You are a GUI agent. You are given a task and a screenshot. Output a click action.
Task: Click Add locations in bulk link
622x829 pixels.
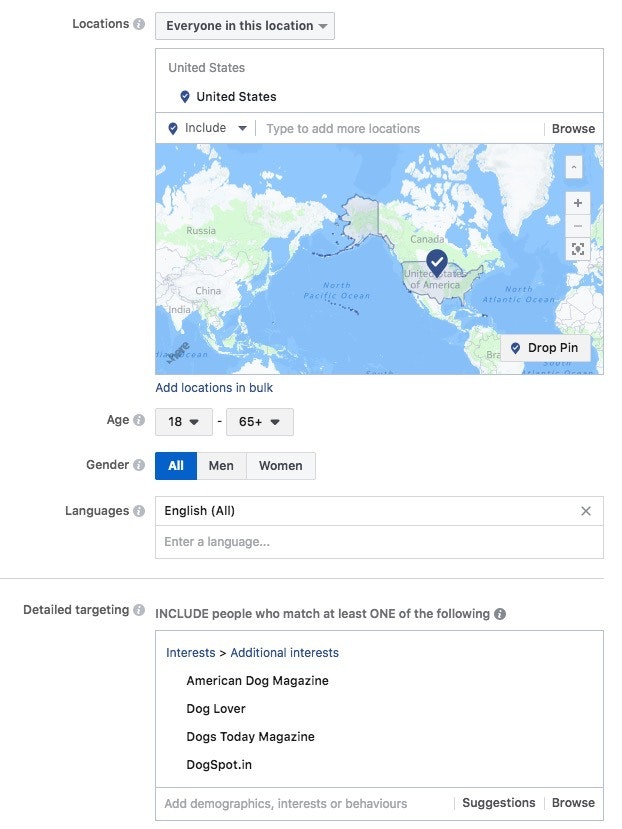(214, 388)
